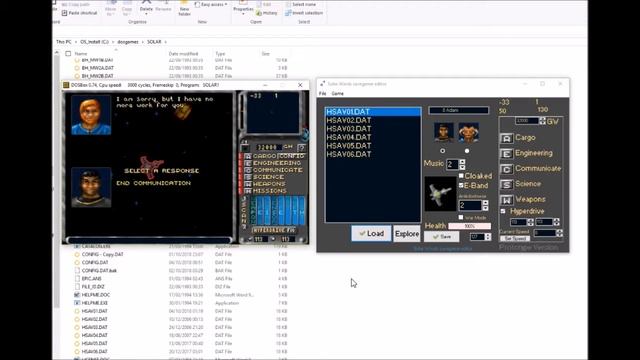Viewport: 640px width, 360px height.
Task: Click Paste shortcut in Explorer ribbon
Action: (x=80, y=13)
